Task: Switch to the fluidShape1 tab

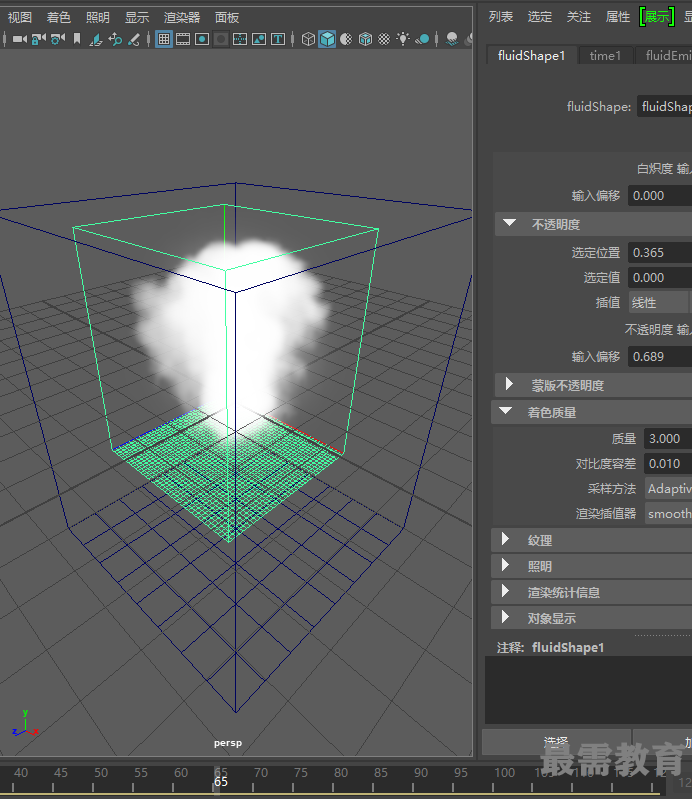Action: (531, 56)
